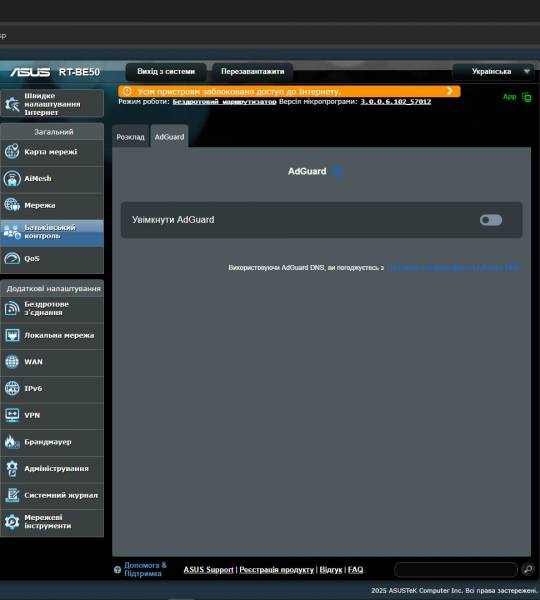Click the AiMesh icon in sidebar

12,178
